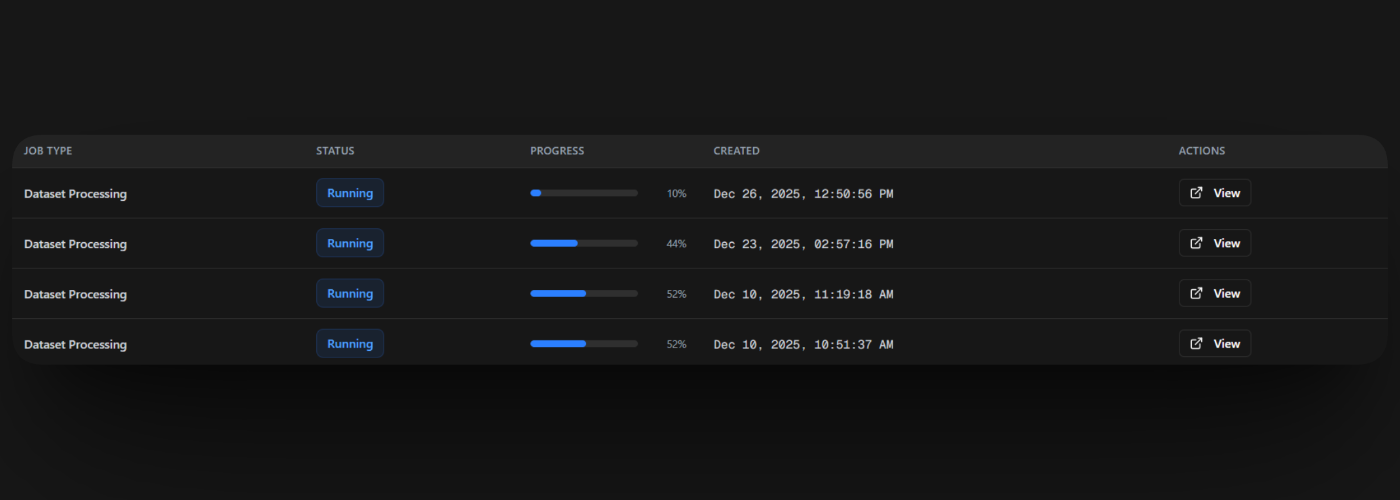Click the timestamp Dec 26, 2025, 12:50:56 PM
The image size is (1400, 500).
click(x=803, y=194)
